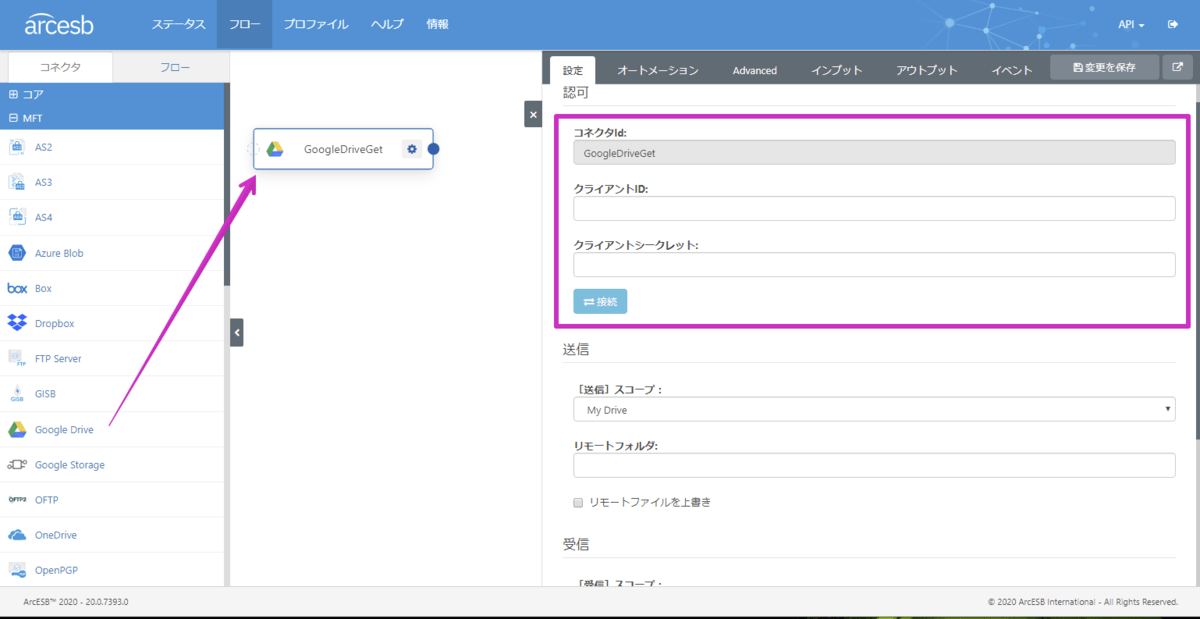This screenshot has height=619, width=1200.
Task: Select the Advanced tab
Action: tap(754, 70)
